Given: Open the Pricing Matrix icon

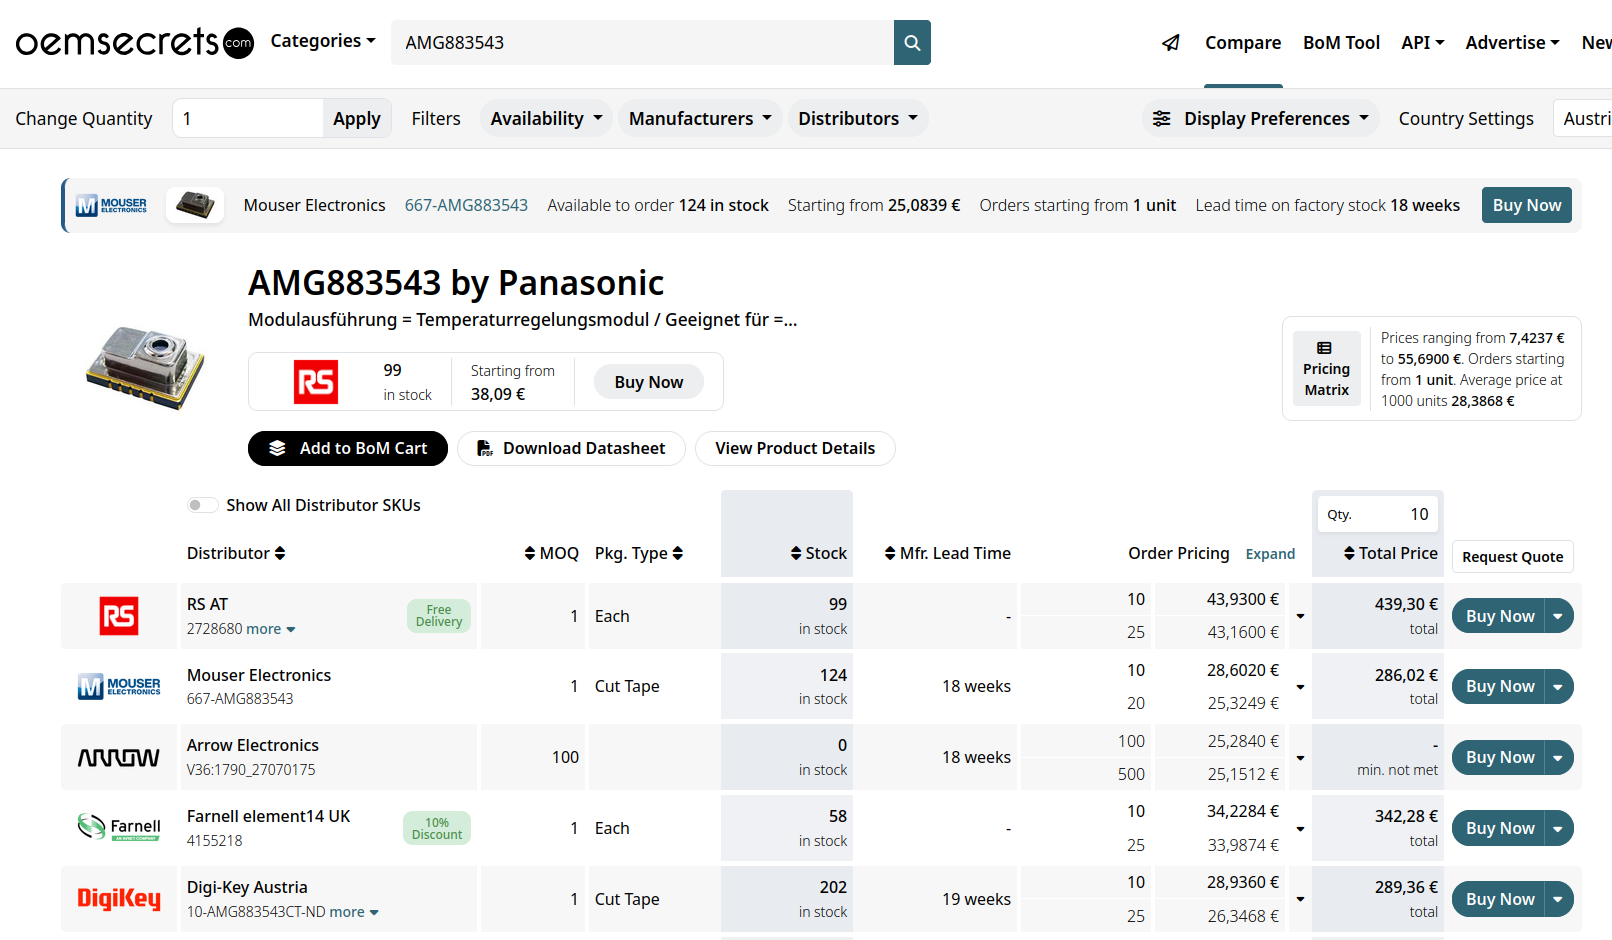Looking at the screenshot, I should [x=1326, y=368].
